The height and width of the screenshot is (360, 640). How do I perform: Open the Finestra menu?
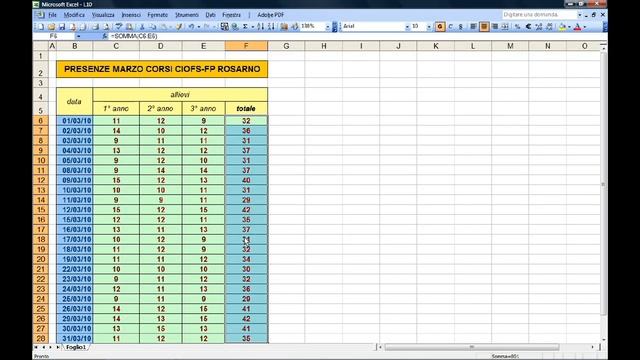tap(231, 15)
